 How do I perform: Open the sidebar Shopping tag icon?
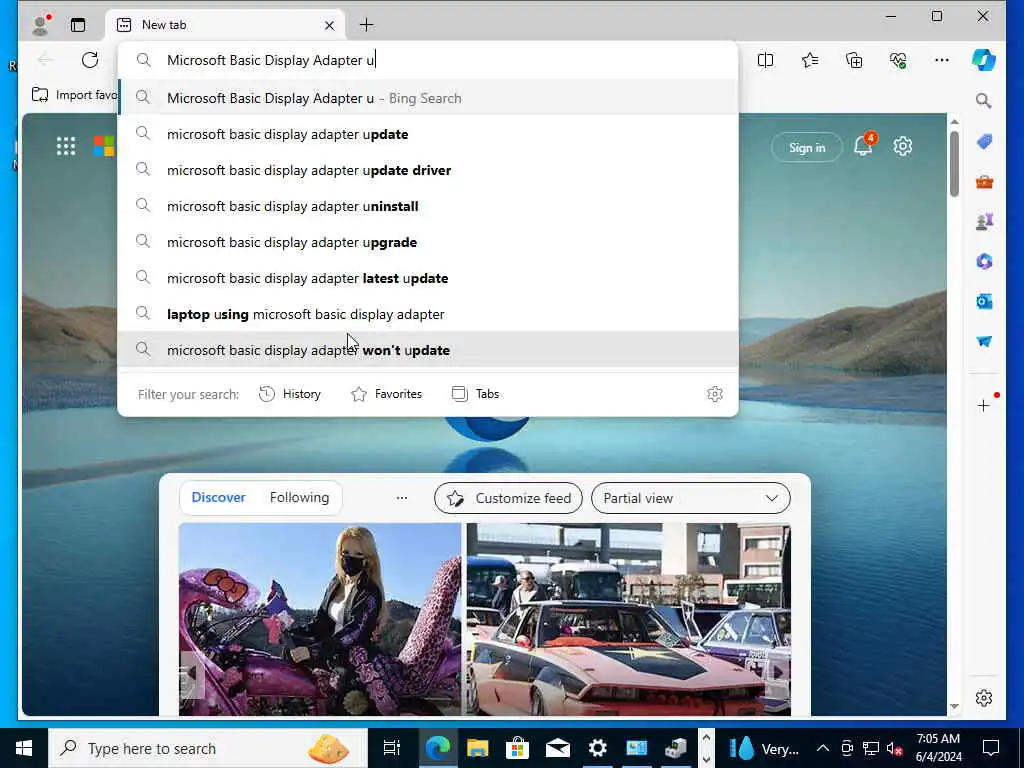(x=984, y=141)
